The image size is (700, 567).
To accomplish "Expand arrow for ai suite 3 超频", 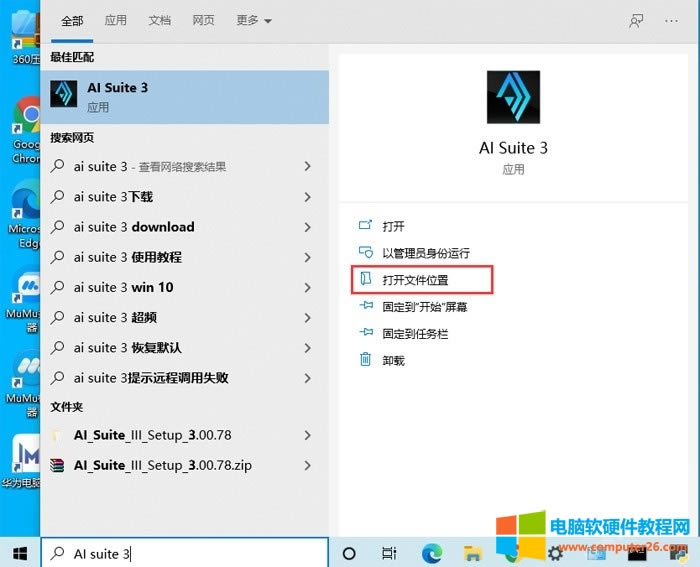I will (x=307, y=318).
